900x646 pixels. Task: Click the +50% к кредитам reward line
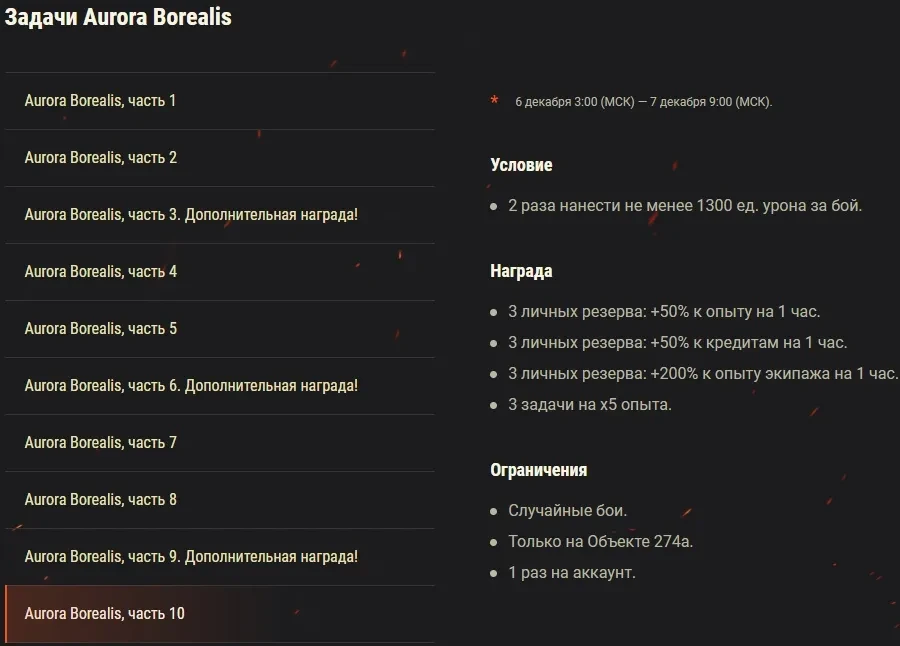pyautogui.click(x=677, y=343)
